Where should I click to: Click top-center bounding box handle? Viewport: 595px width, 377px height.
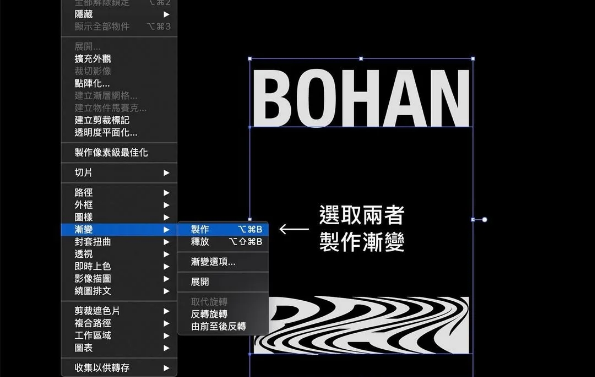click(361, 59)
